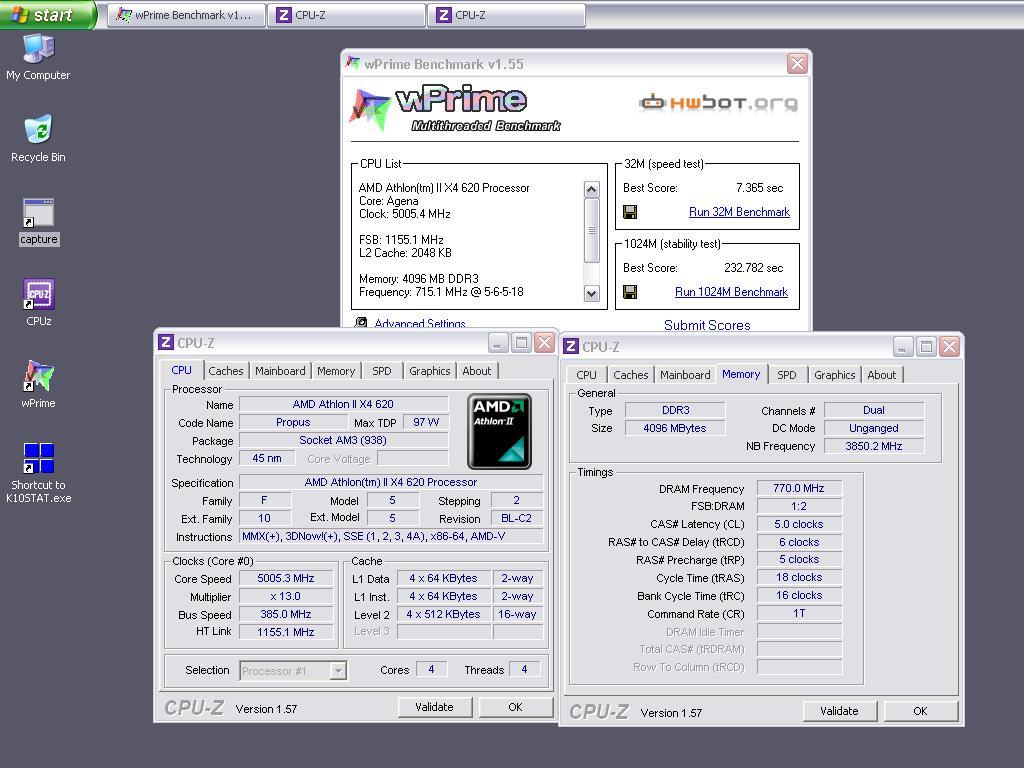Click the right CPU-Z window title icon
The width and height of the screenshot is (1024, 768).
point(571,346)
